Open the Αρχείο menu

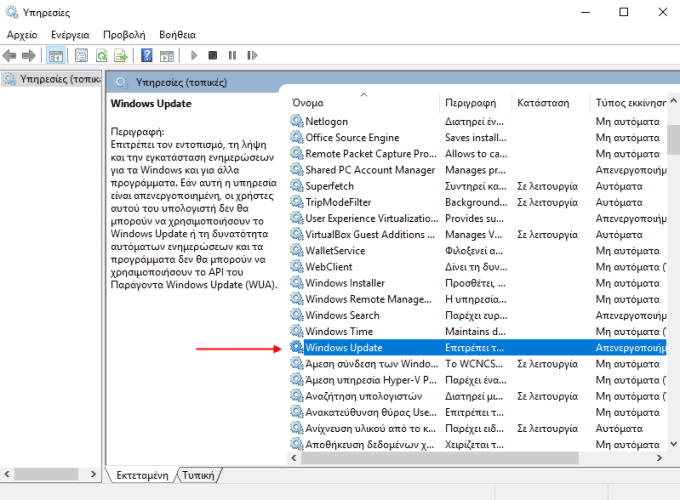click(22, 35)
